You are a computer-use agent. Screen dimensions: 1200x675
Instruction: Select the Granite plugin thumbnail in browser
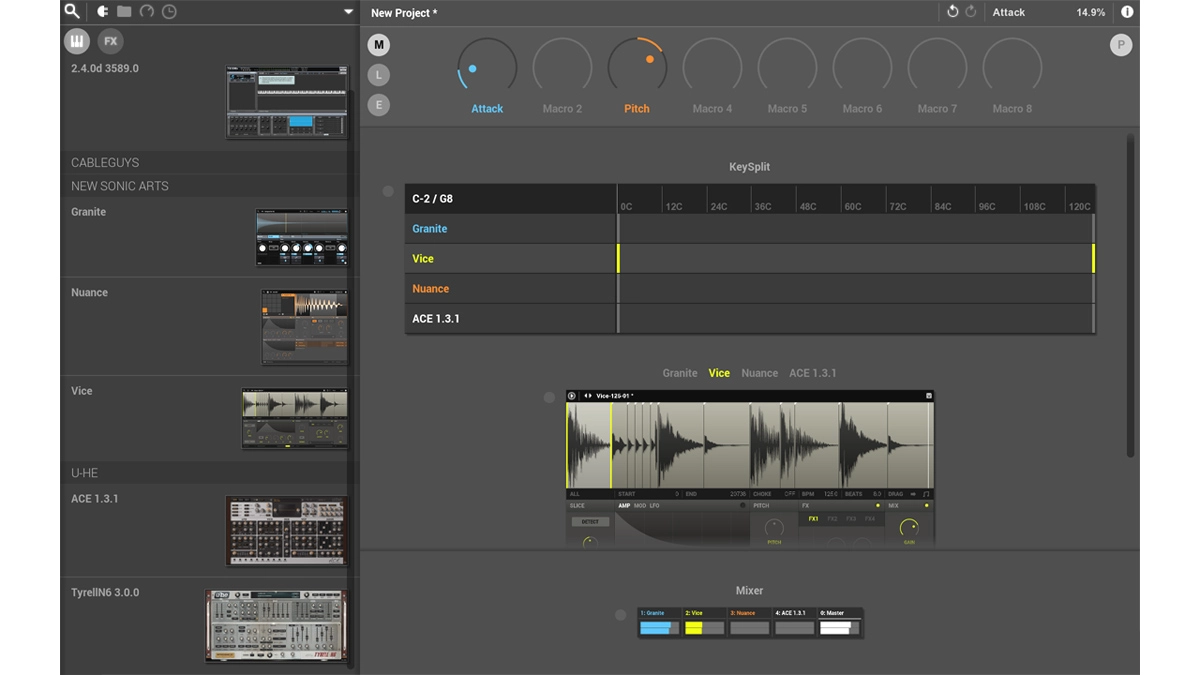click(x=301, y=238)
